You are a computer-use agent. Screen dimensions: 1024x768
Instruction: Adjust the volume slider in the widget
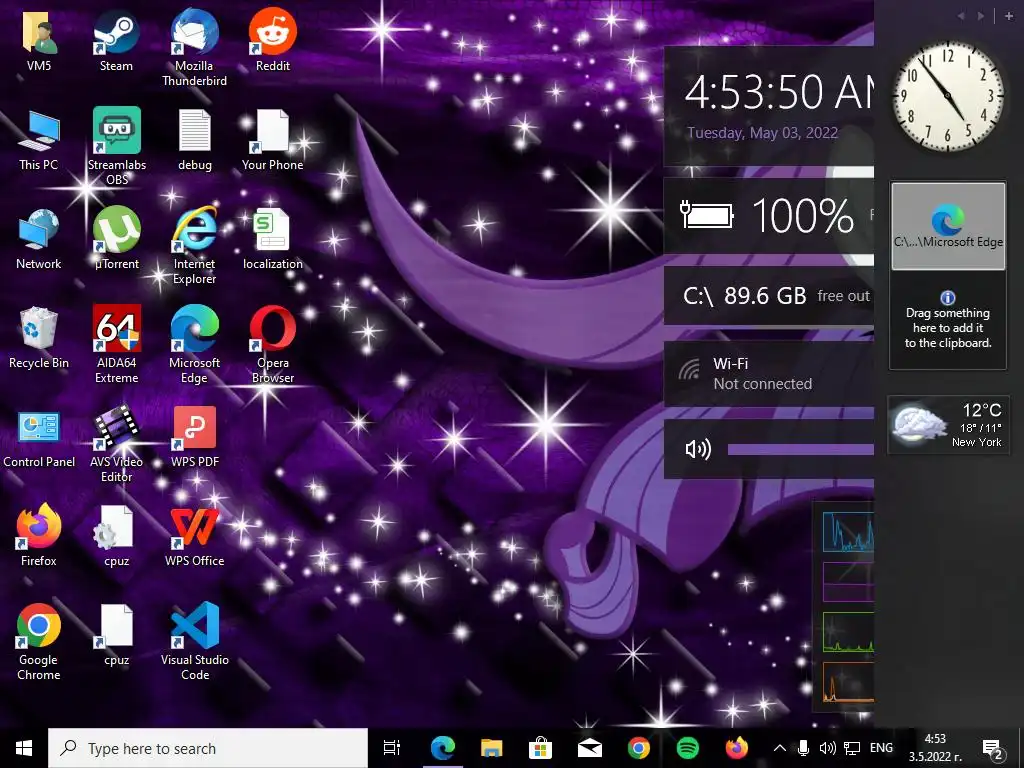click(x=801, y=449)
